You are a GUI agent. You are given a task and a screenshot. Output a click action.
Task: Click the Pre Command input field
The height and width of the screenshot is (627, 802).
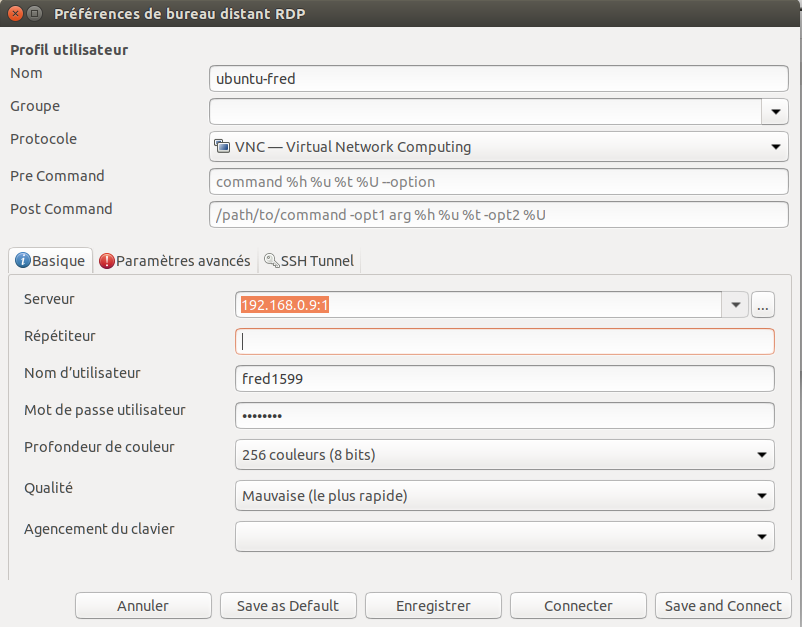pos(499,182)
